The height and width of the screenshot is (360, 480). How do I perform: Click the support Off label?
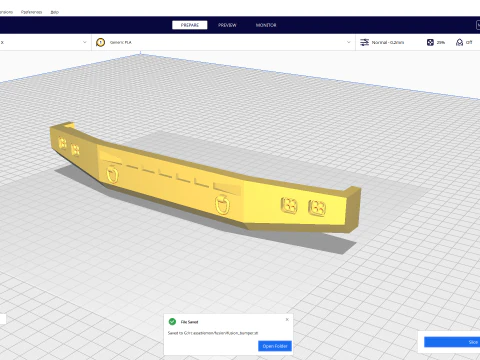(469, 42)
